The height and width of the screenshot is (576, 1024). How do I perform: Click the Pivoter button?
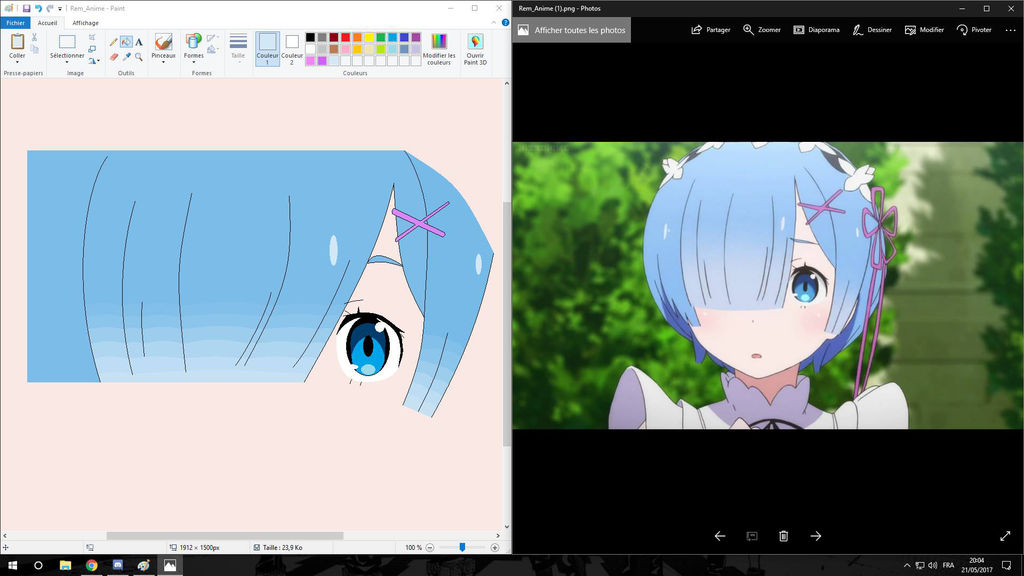[x=974, y=30]
